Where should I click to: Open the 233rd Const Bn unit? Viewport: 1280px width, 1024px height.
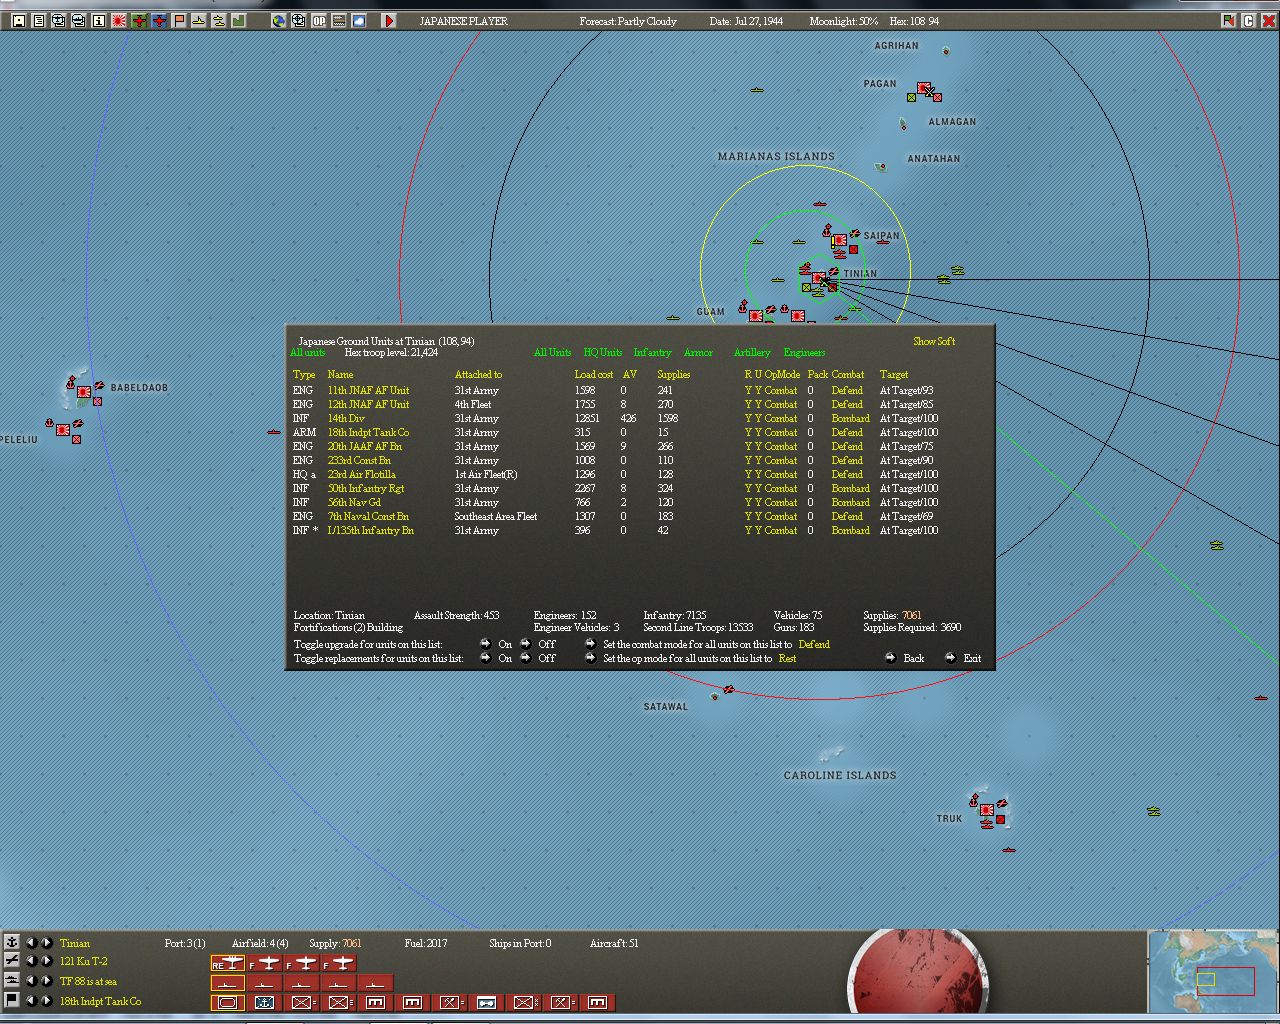[x=359, y=460]
